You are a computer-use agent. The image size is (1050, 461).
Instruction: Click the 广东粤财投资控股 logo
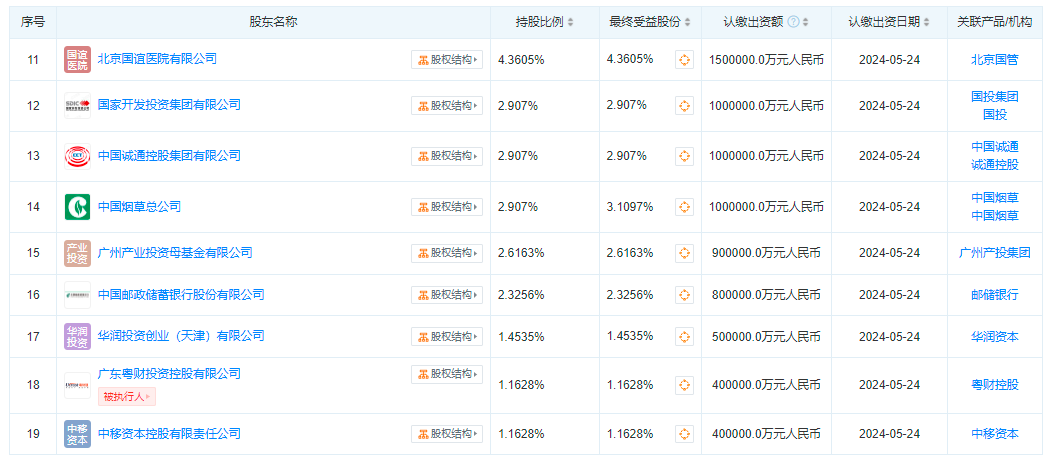[x=77, y=385]
